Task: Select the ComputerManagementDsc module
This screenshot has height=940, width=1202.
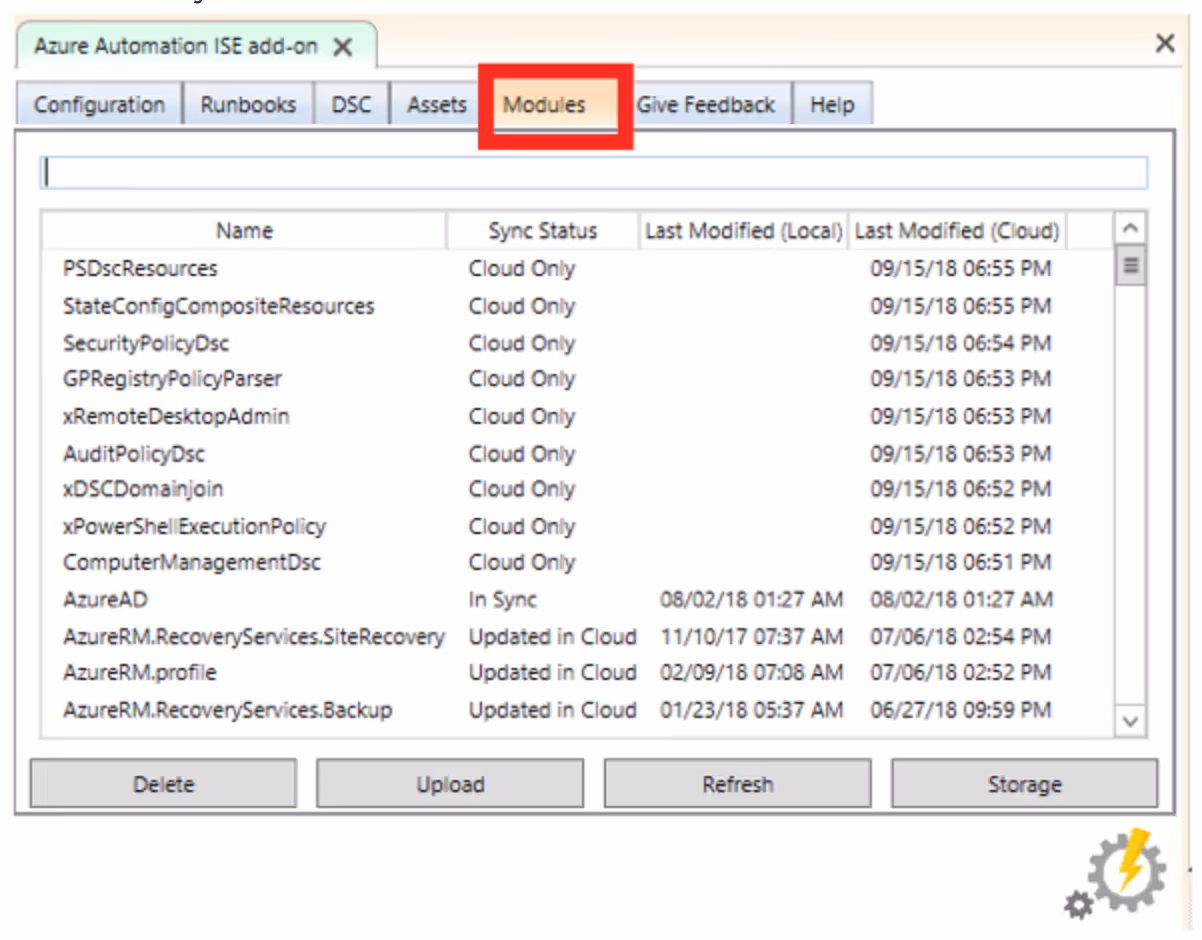Action: pos(577,562)
